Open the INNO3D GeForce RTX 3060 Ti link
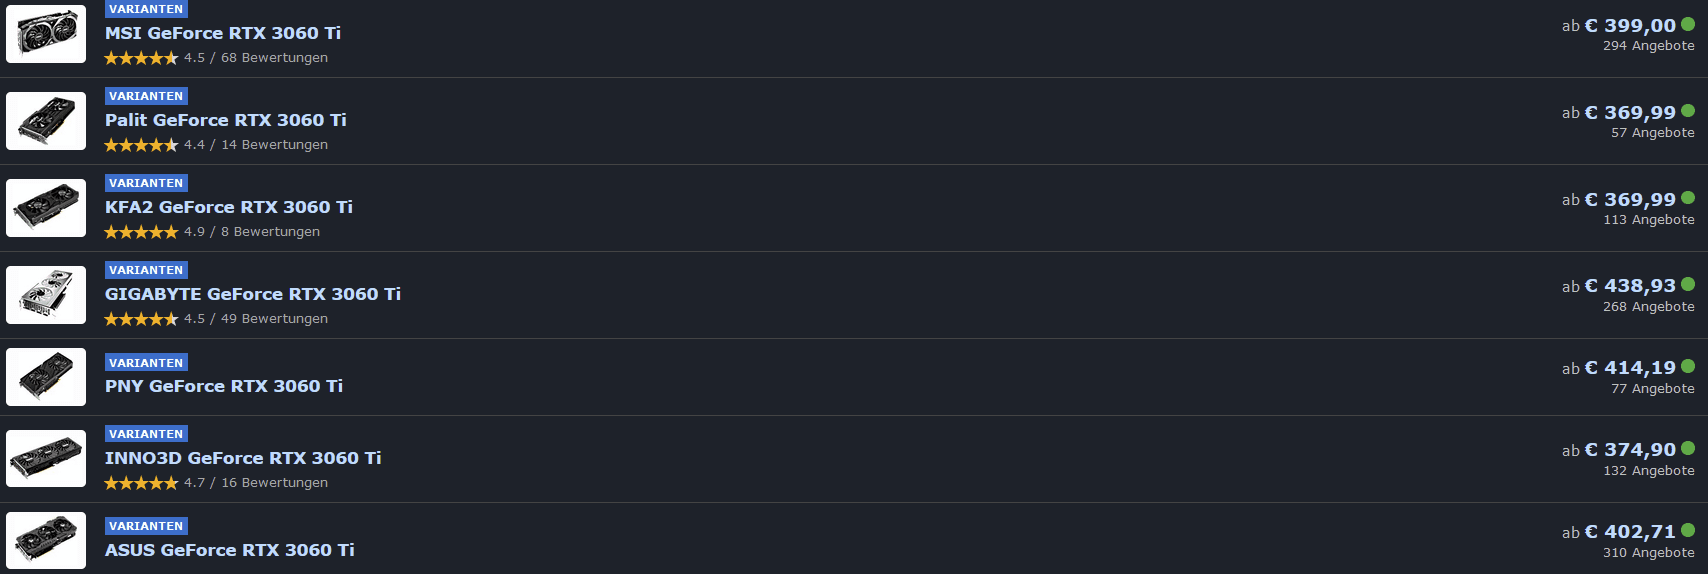1708x574 pixels. [x=243, y=458]
